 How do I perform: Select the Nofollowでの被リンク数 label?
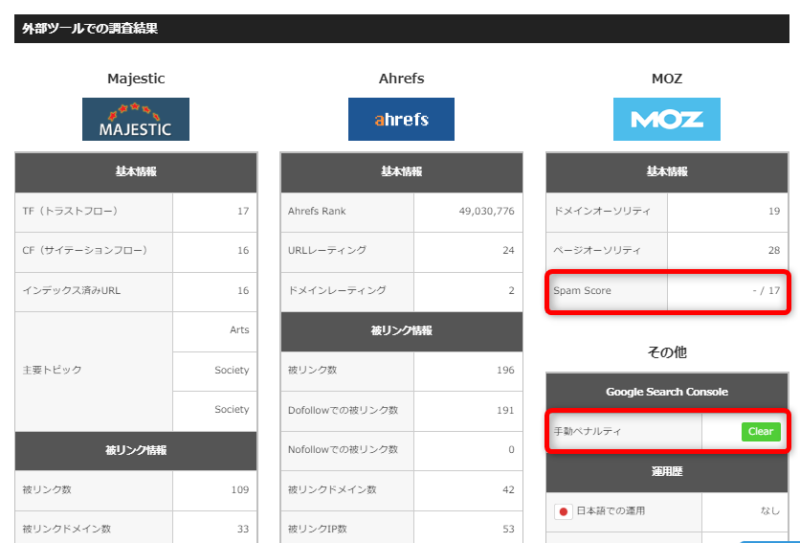click(x=343, y=450)
